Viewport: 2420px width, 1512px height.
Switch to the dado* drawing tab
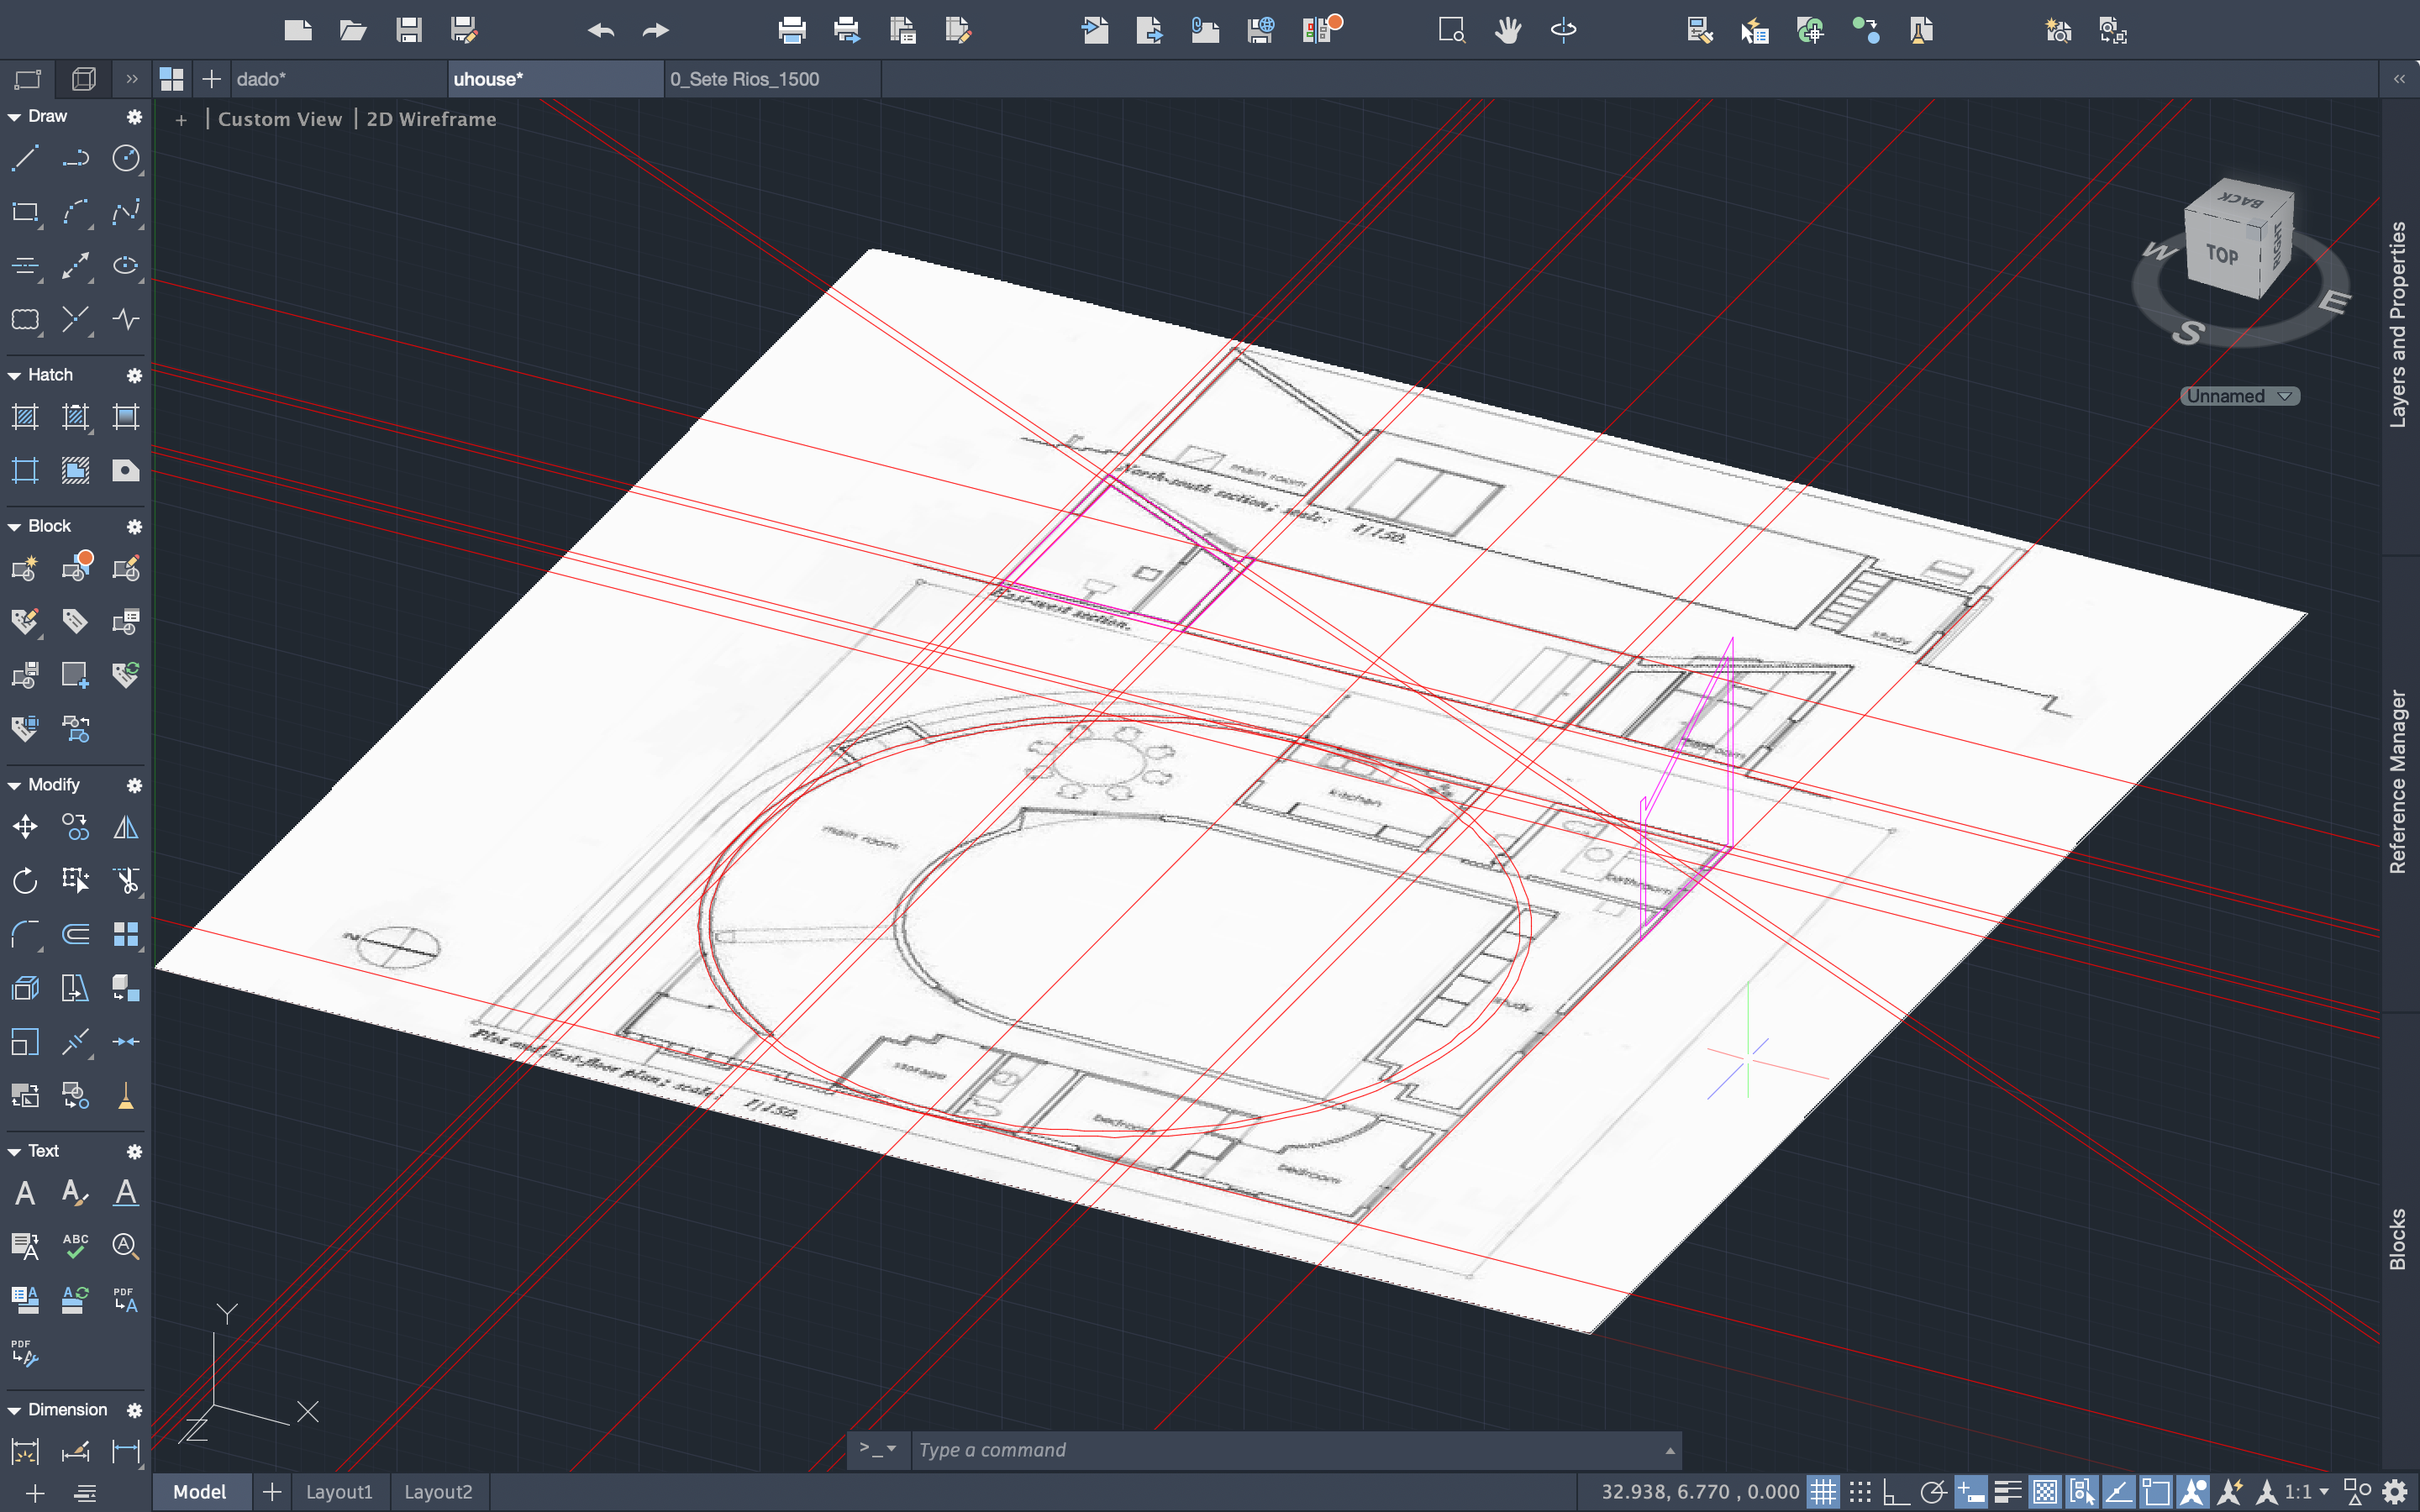pos(340,79)
